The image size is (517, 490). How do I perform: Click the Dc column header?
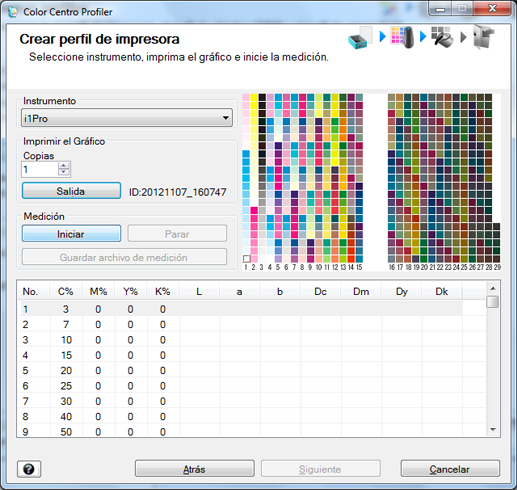point(321,291)
